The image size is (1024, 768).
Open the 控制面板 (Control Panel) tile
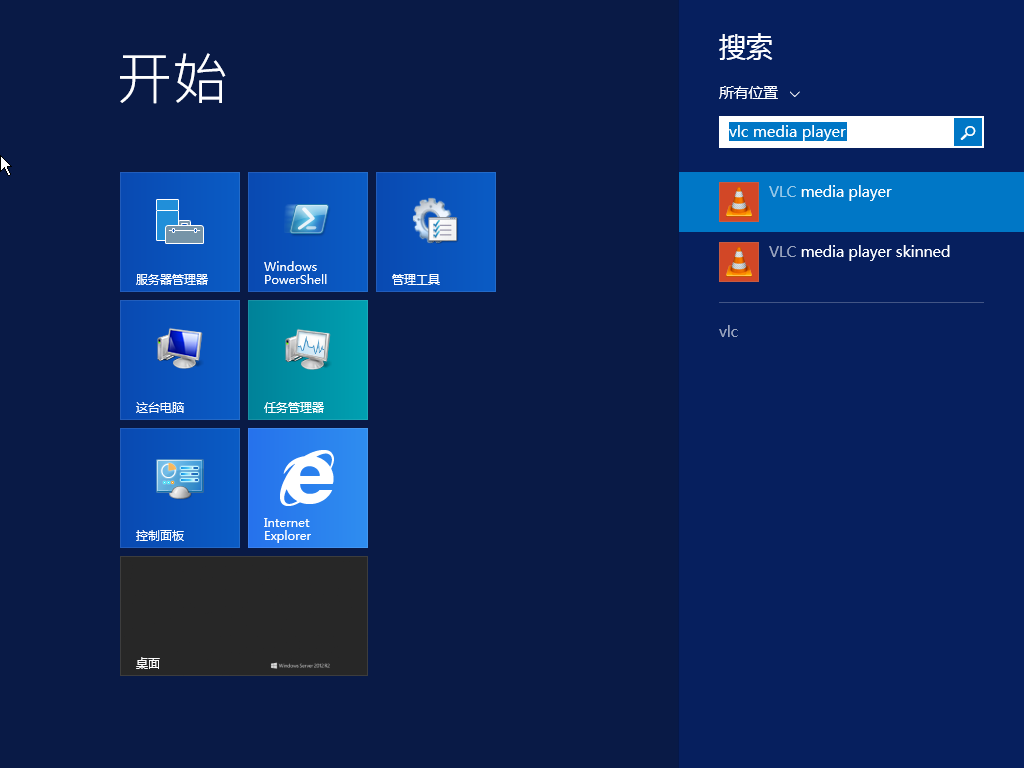tap(179, 487)
